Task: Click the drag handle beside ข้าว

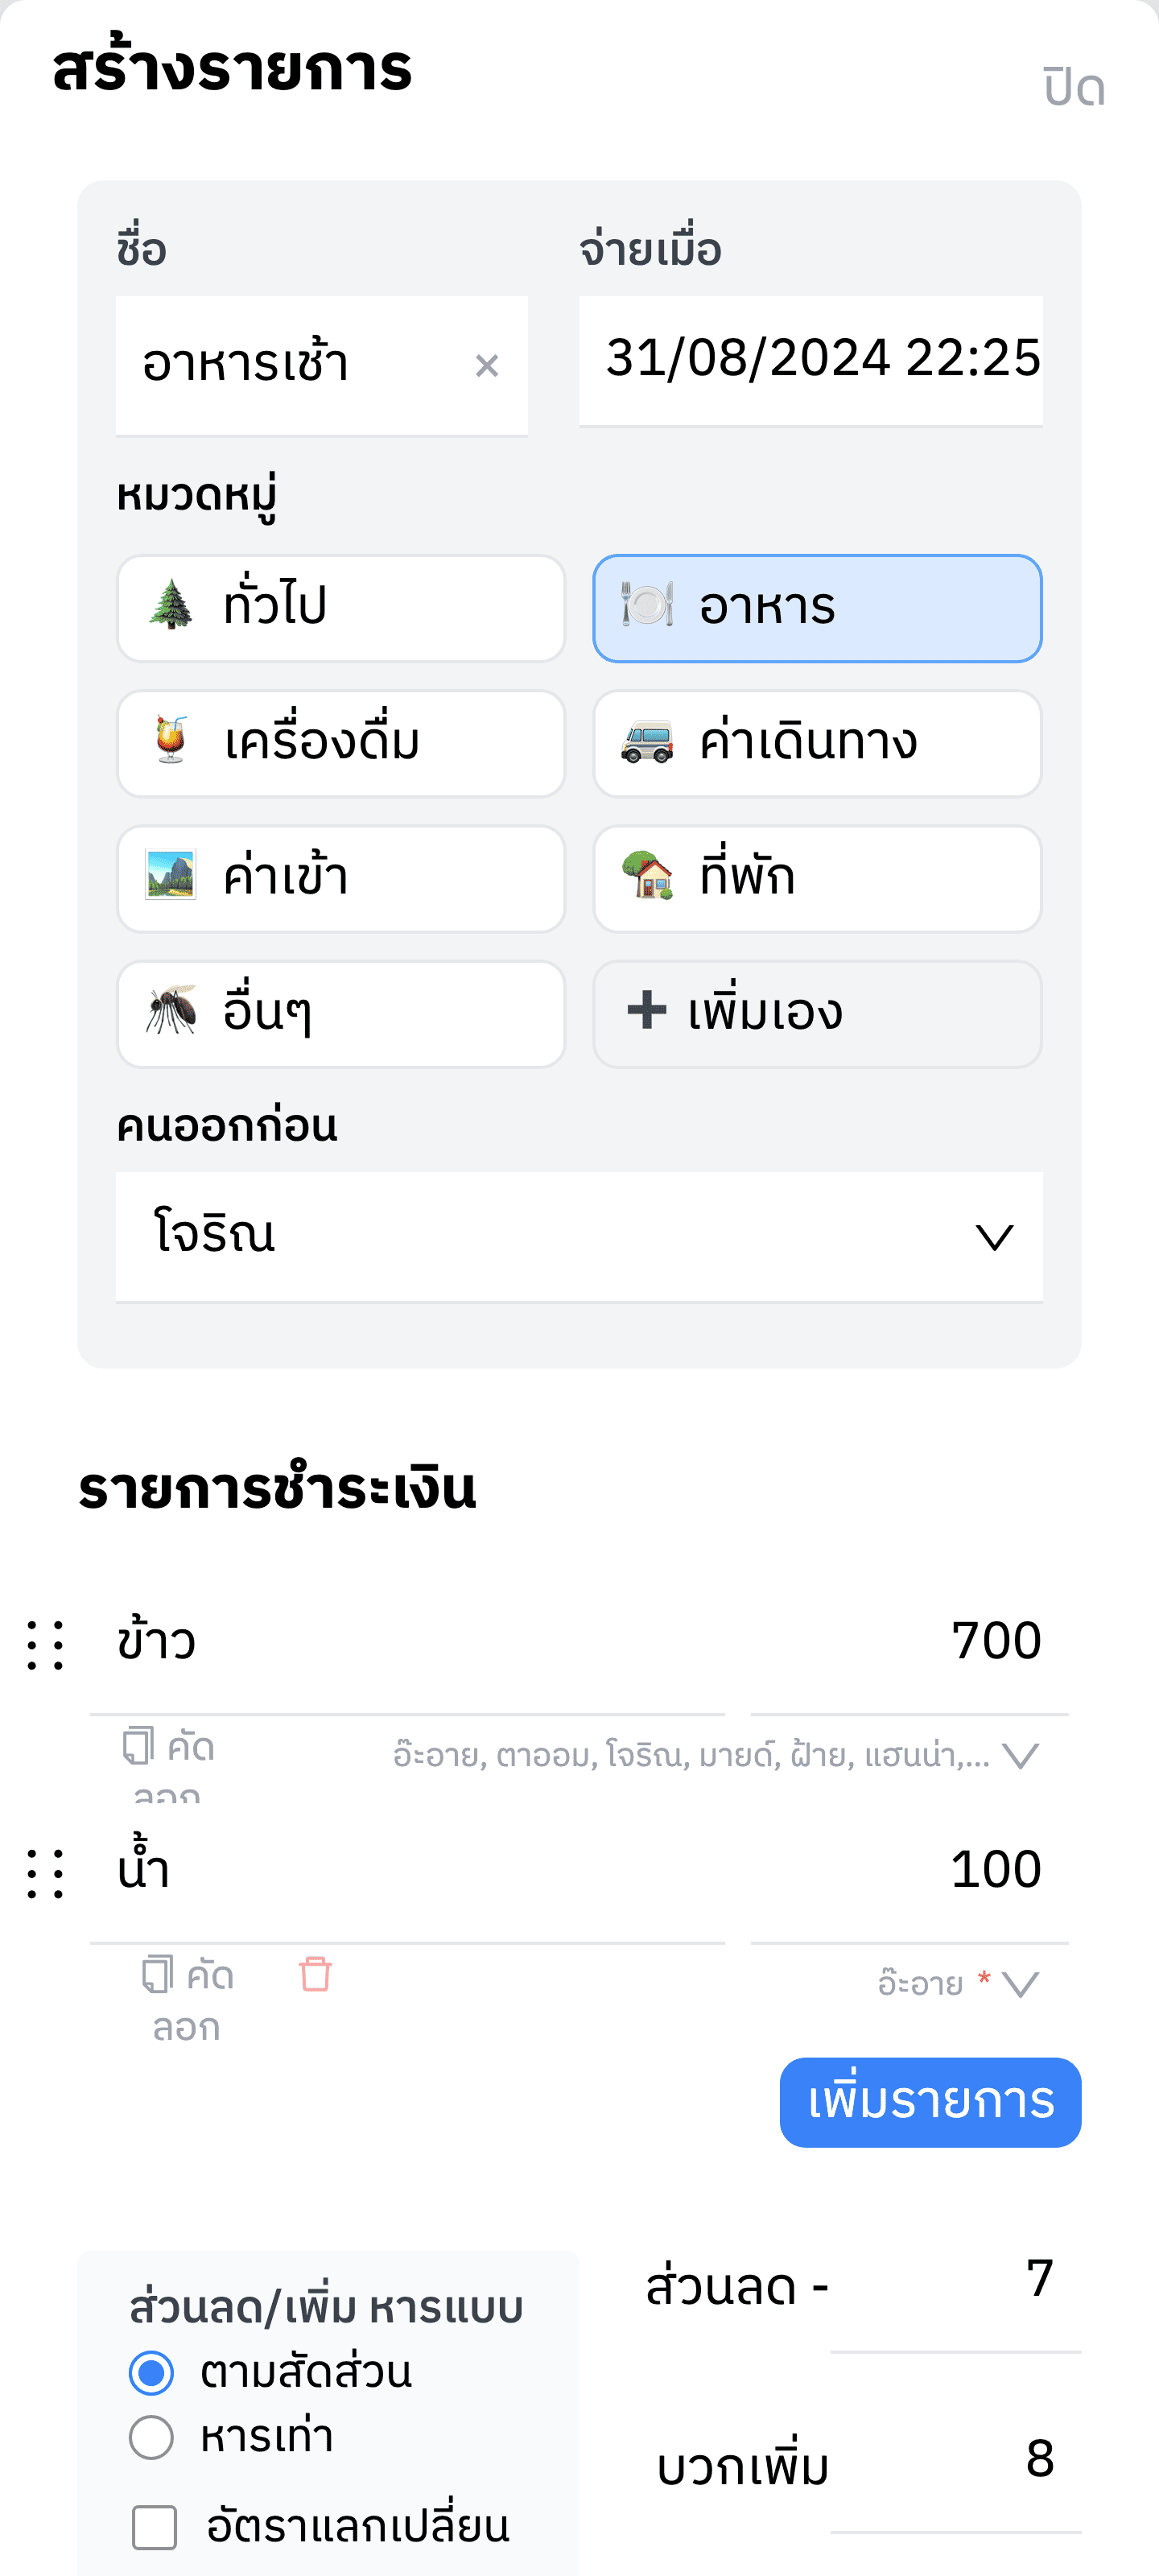Action: point(46,1644)
